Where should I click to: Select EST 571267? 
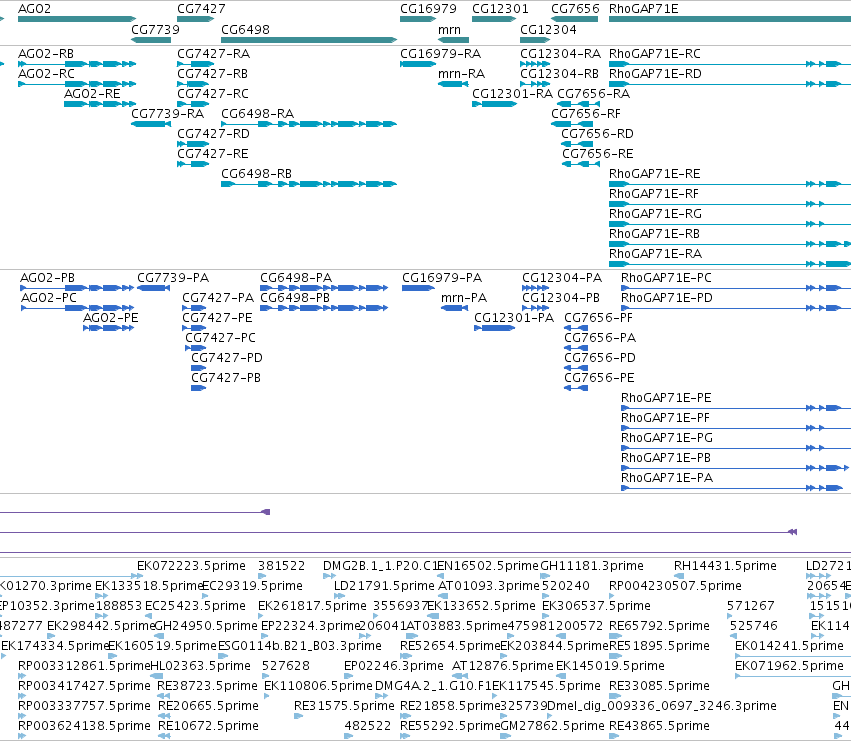(x=751, y=606)
